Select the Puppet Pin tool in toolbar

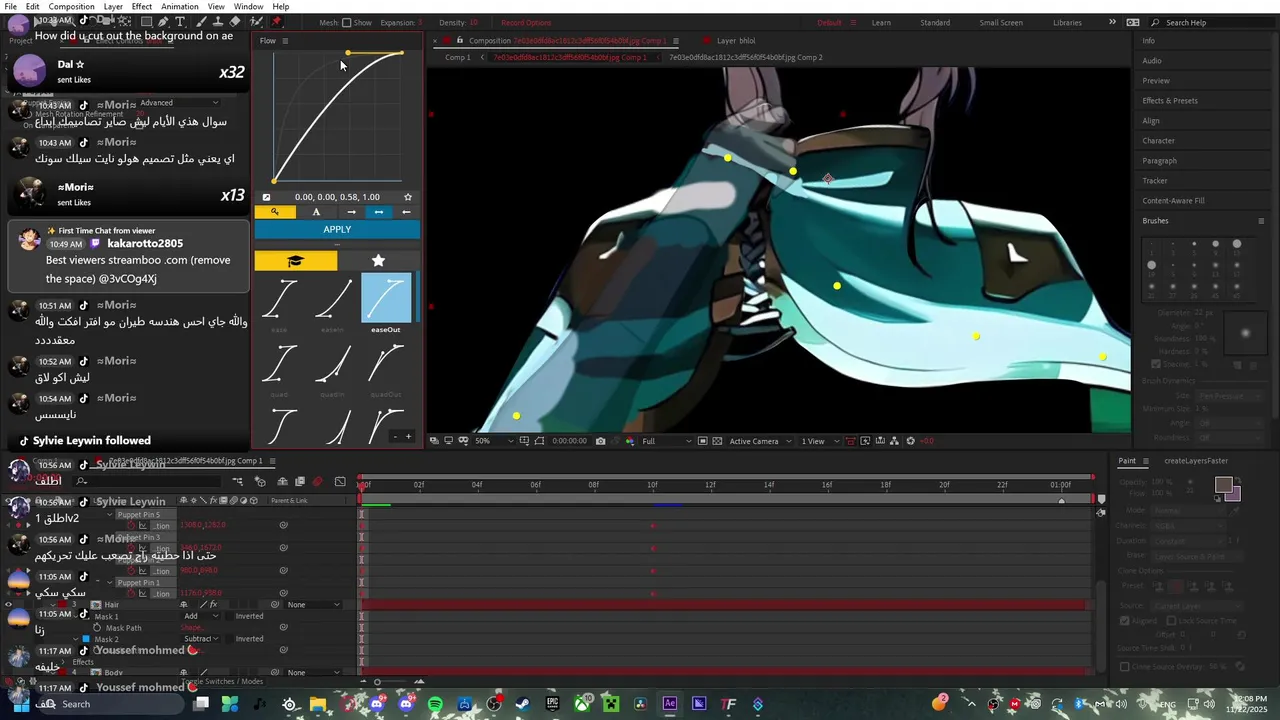277,21
